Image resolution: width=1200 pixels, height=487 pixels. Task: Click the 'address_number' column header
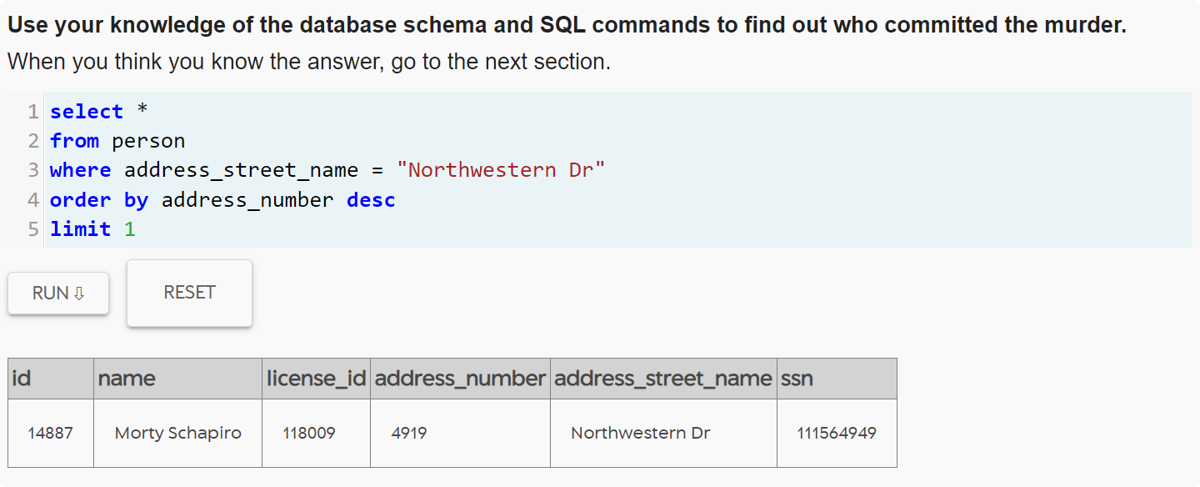[460, 379]
